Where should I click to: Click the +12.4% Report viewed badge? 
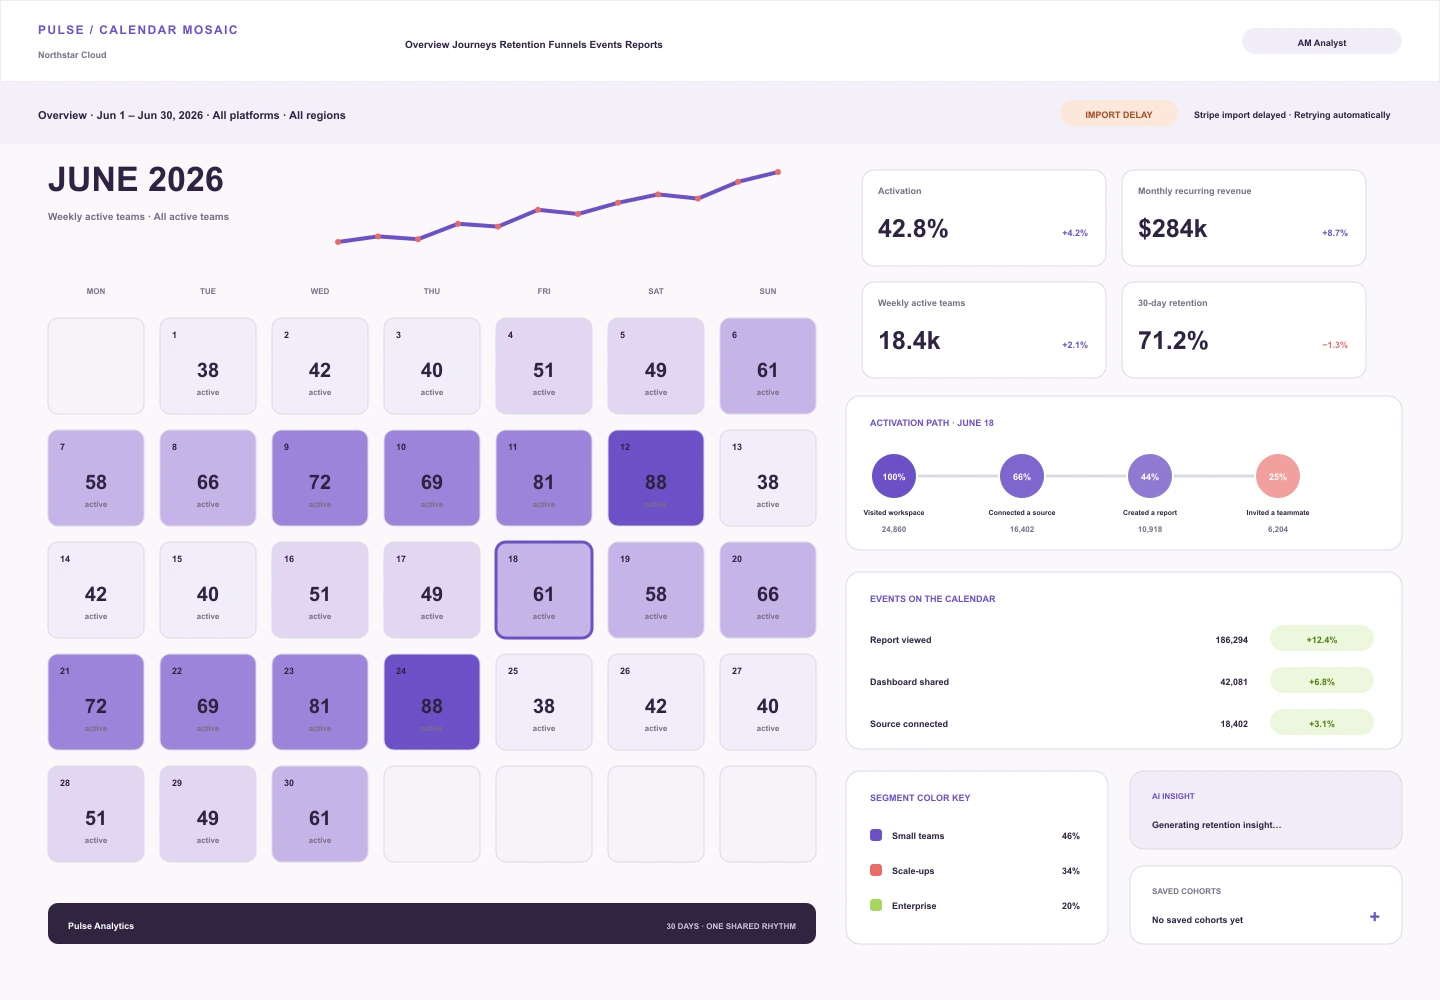point(1322,639)
